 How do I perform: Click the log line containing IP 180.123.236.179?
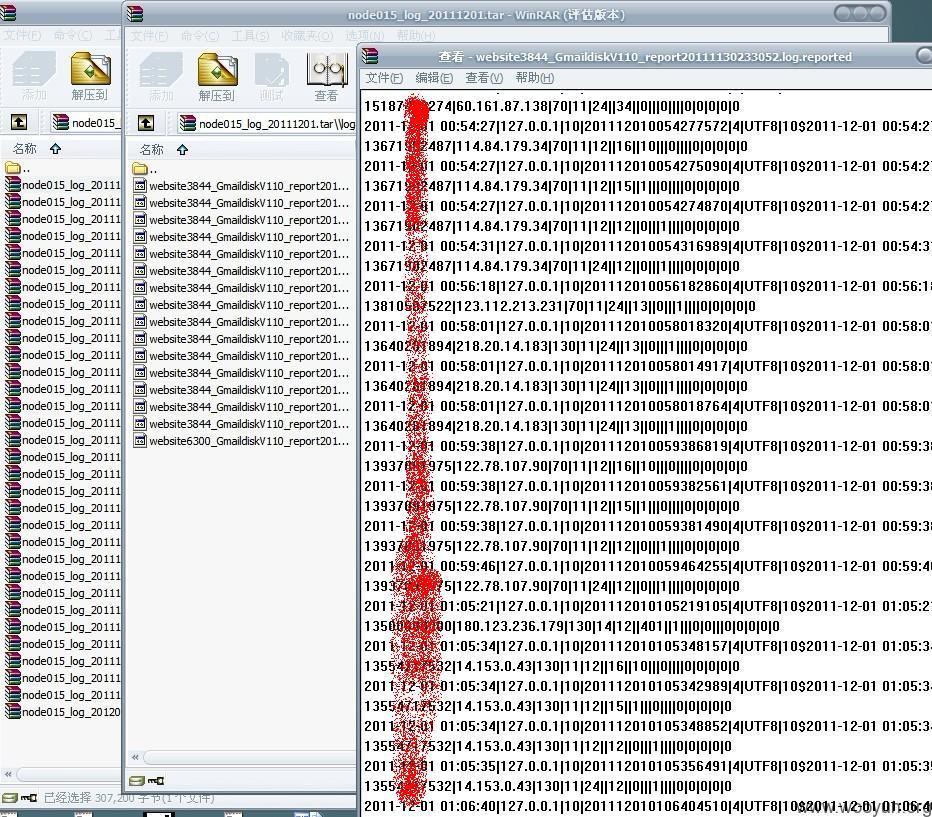572,626
